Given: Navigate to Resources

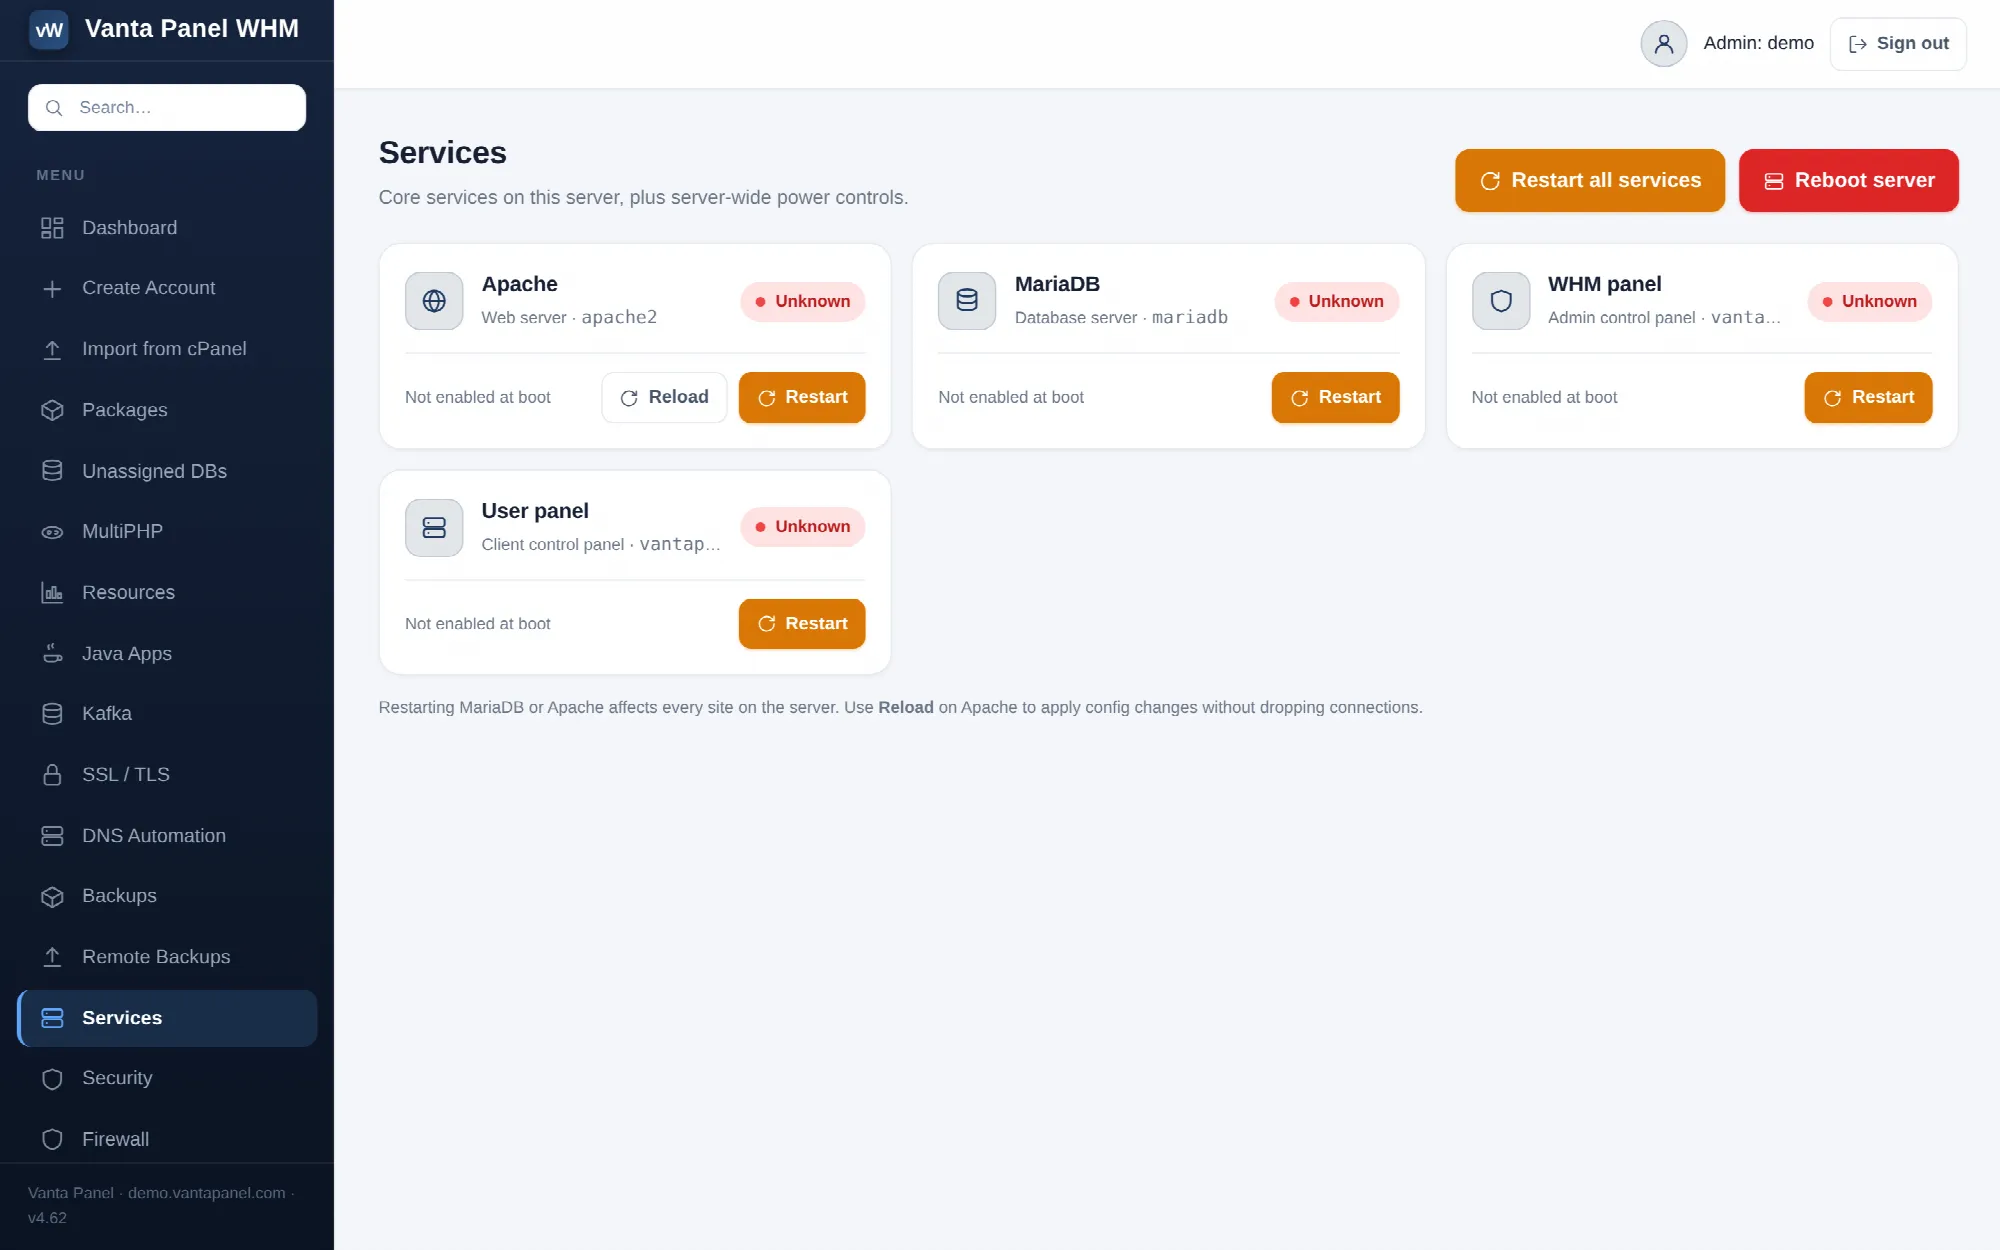Looking at the screenshot, I should click(167, 593).
